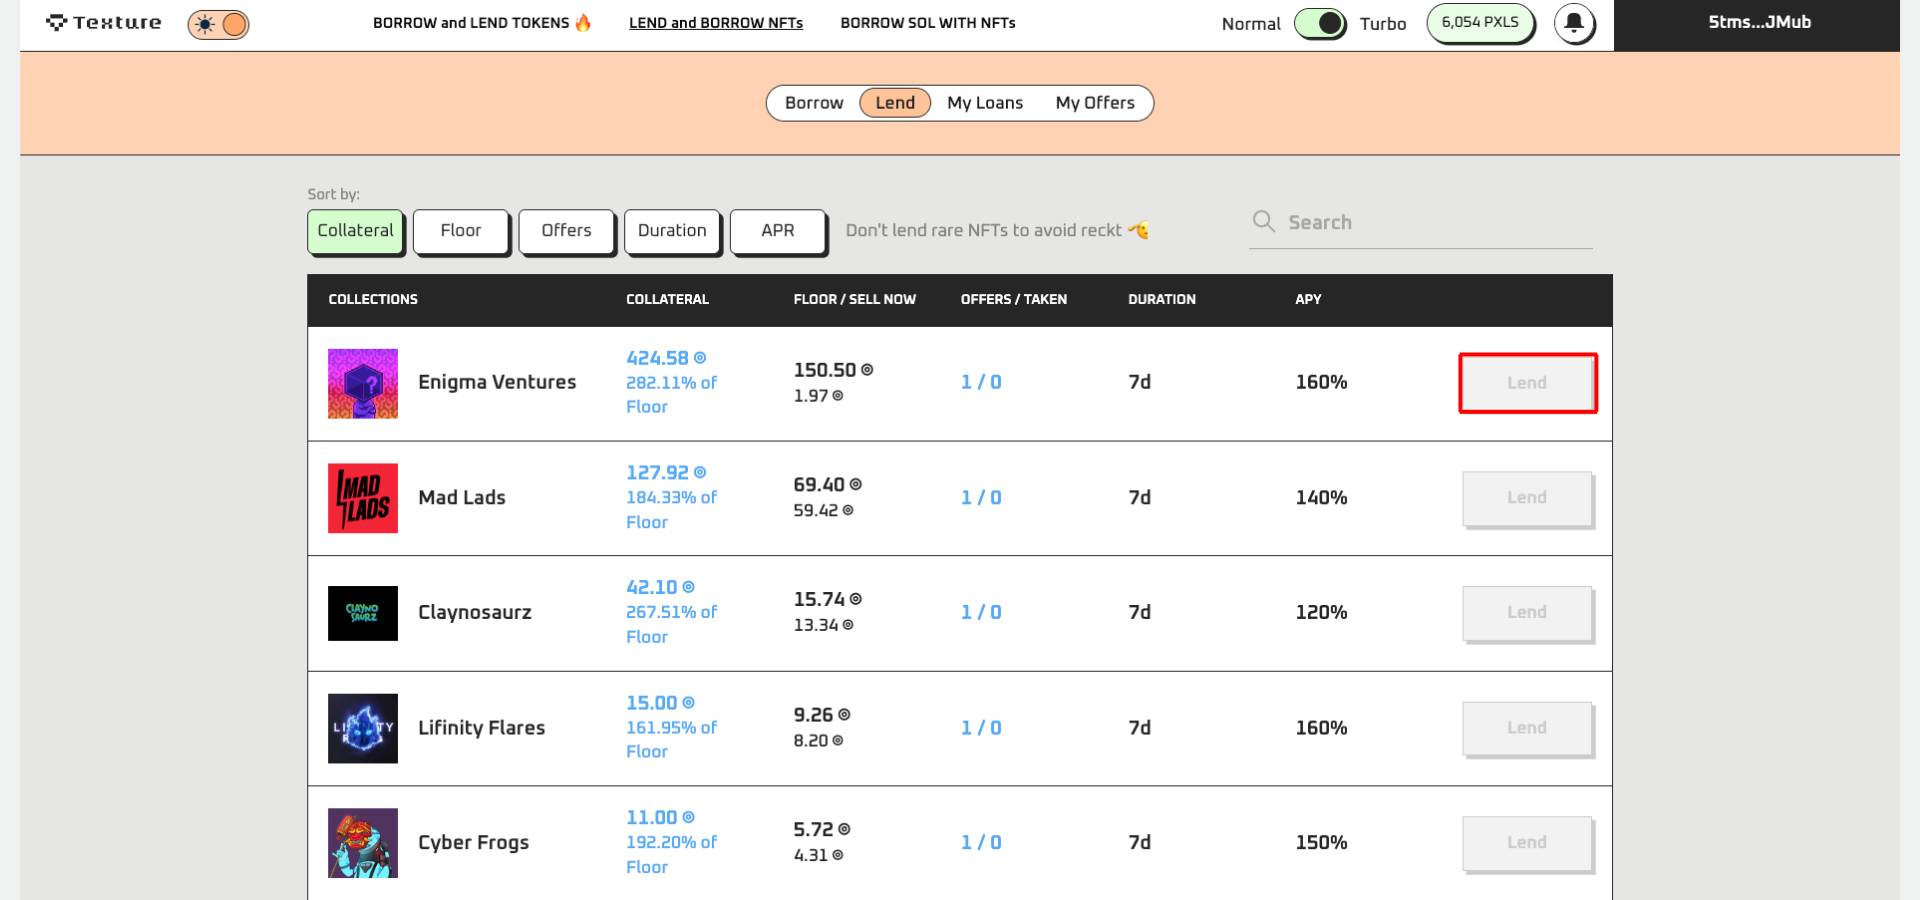
Task: Click Lend for Mad Lads
Action: coord(1527,498)
